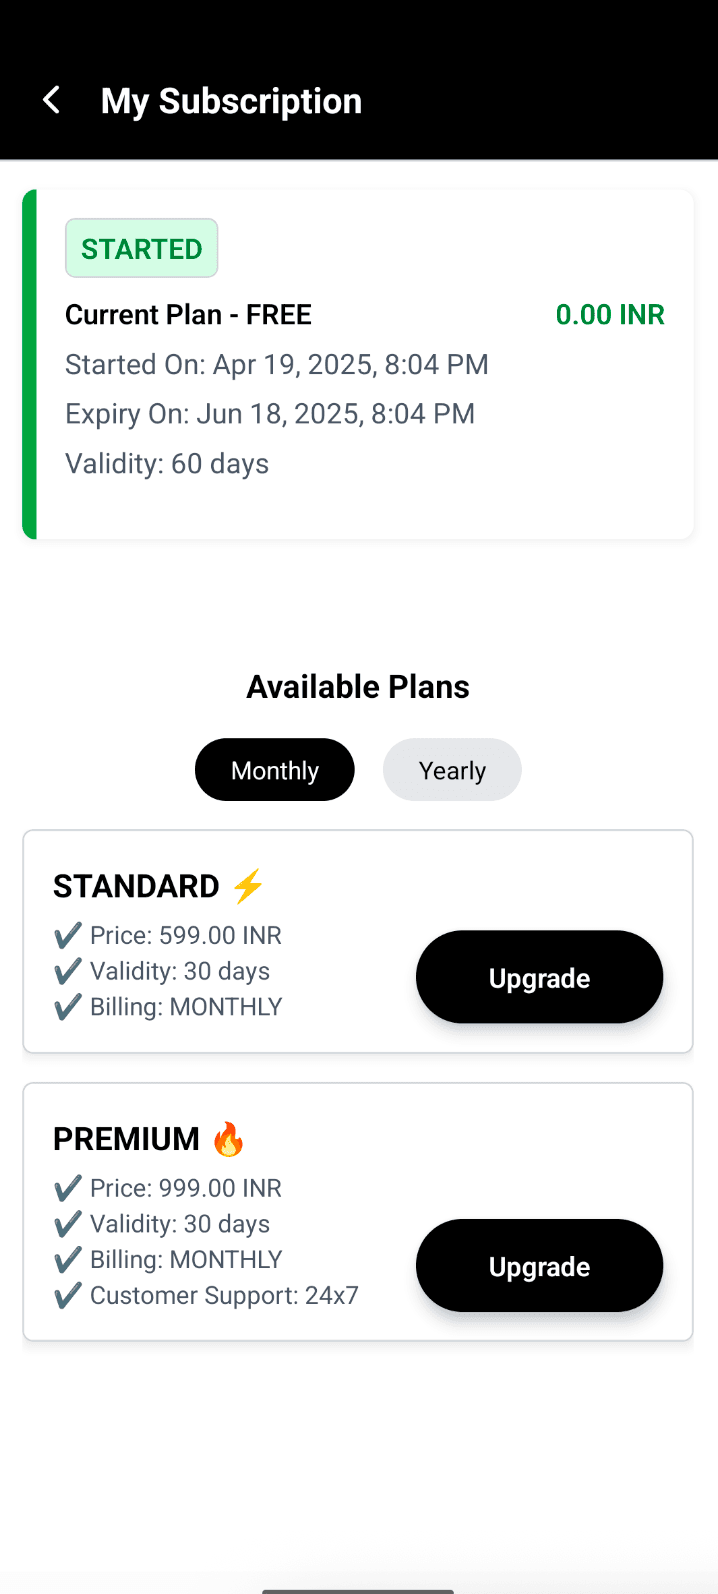Upgrade to the PREMIUM plan

pos(539,1265)
